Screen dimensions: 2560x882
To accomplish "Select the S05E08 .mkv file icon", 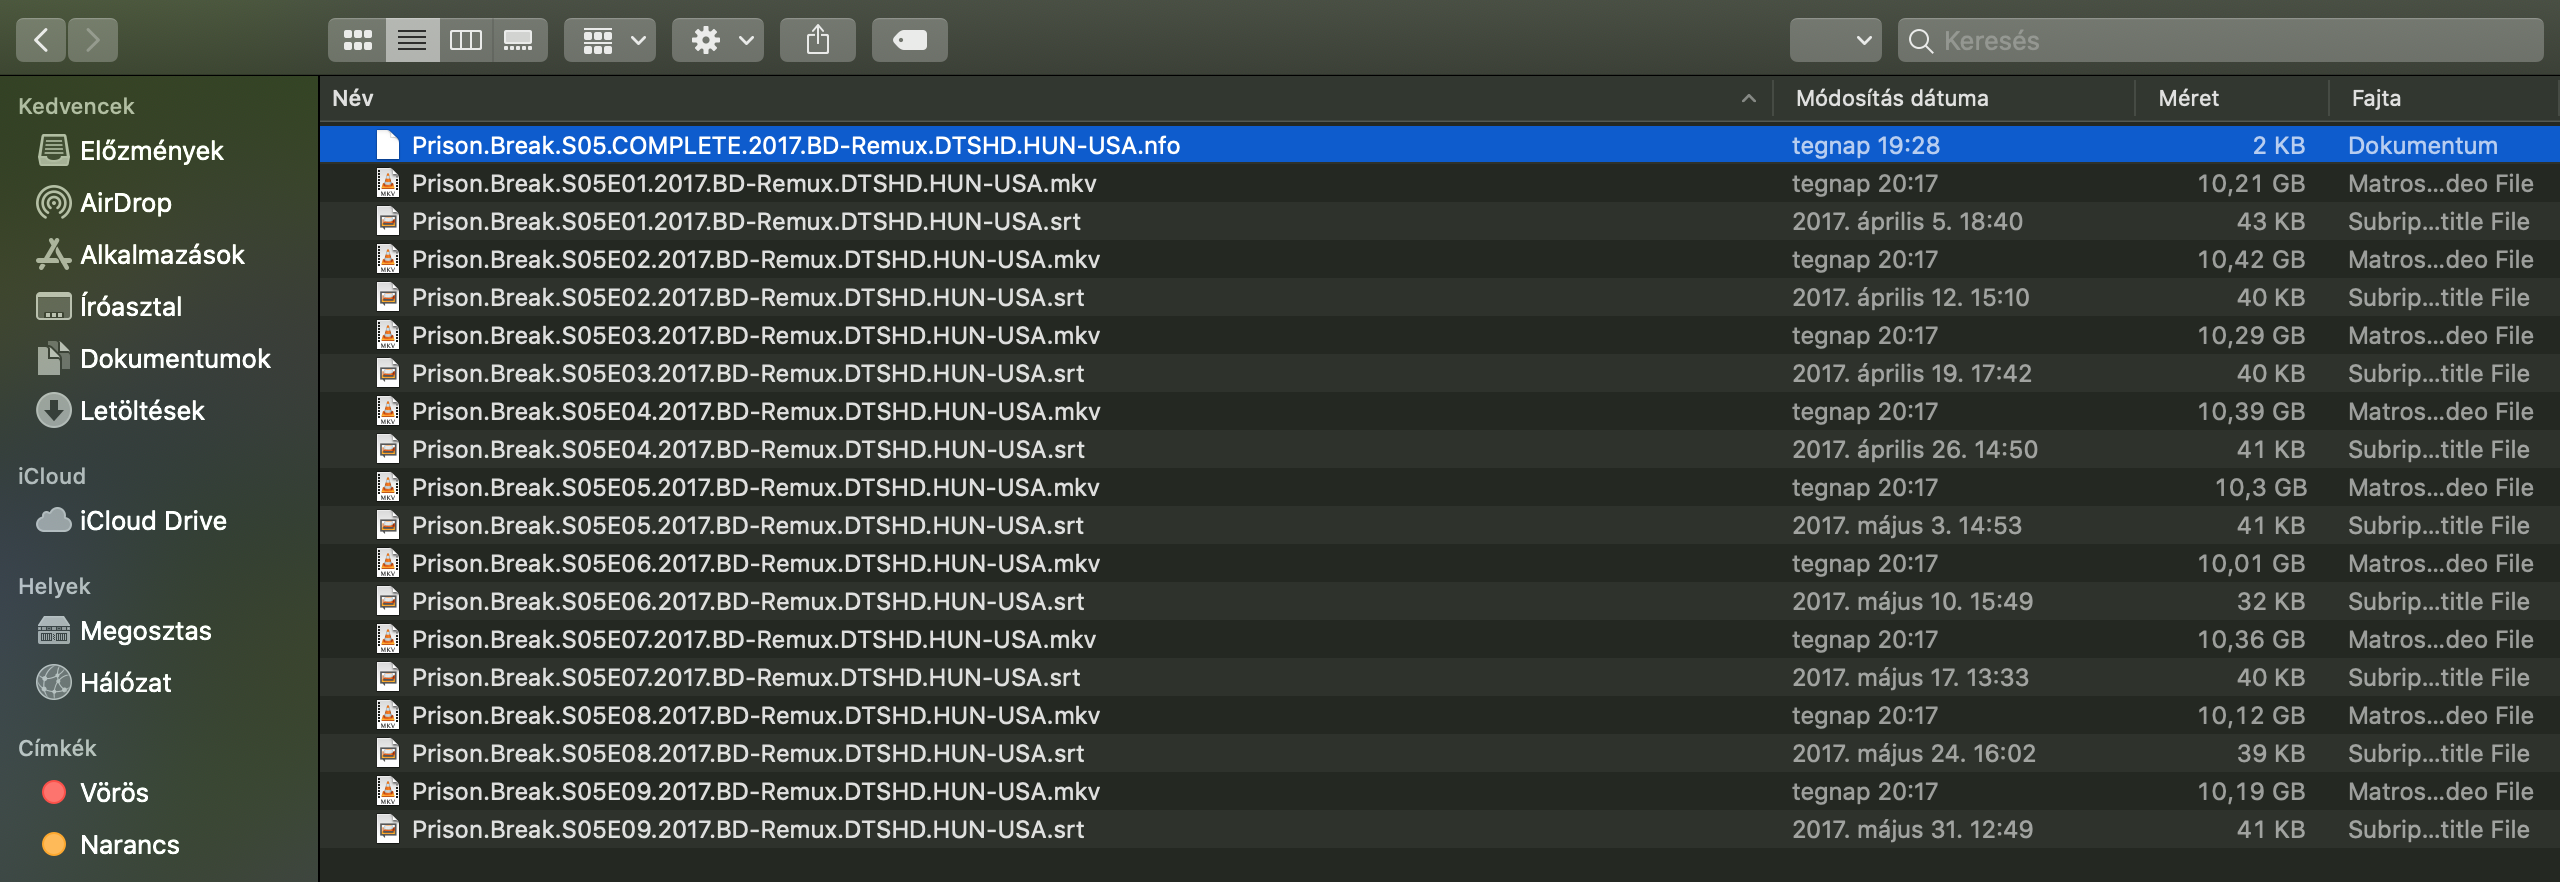I will 388,715.
